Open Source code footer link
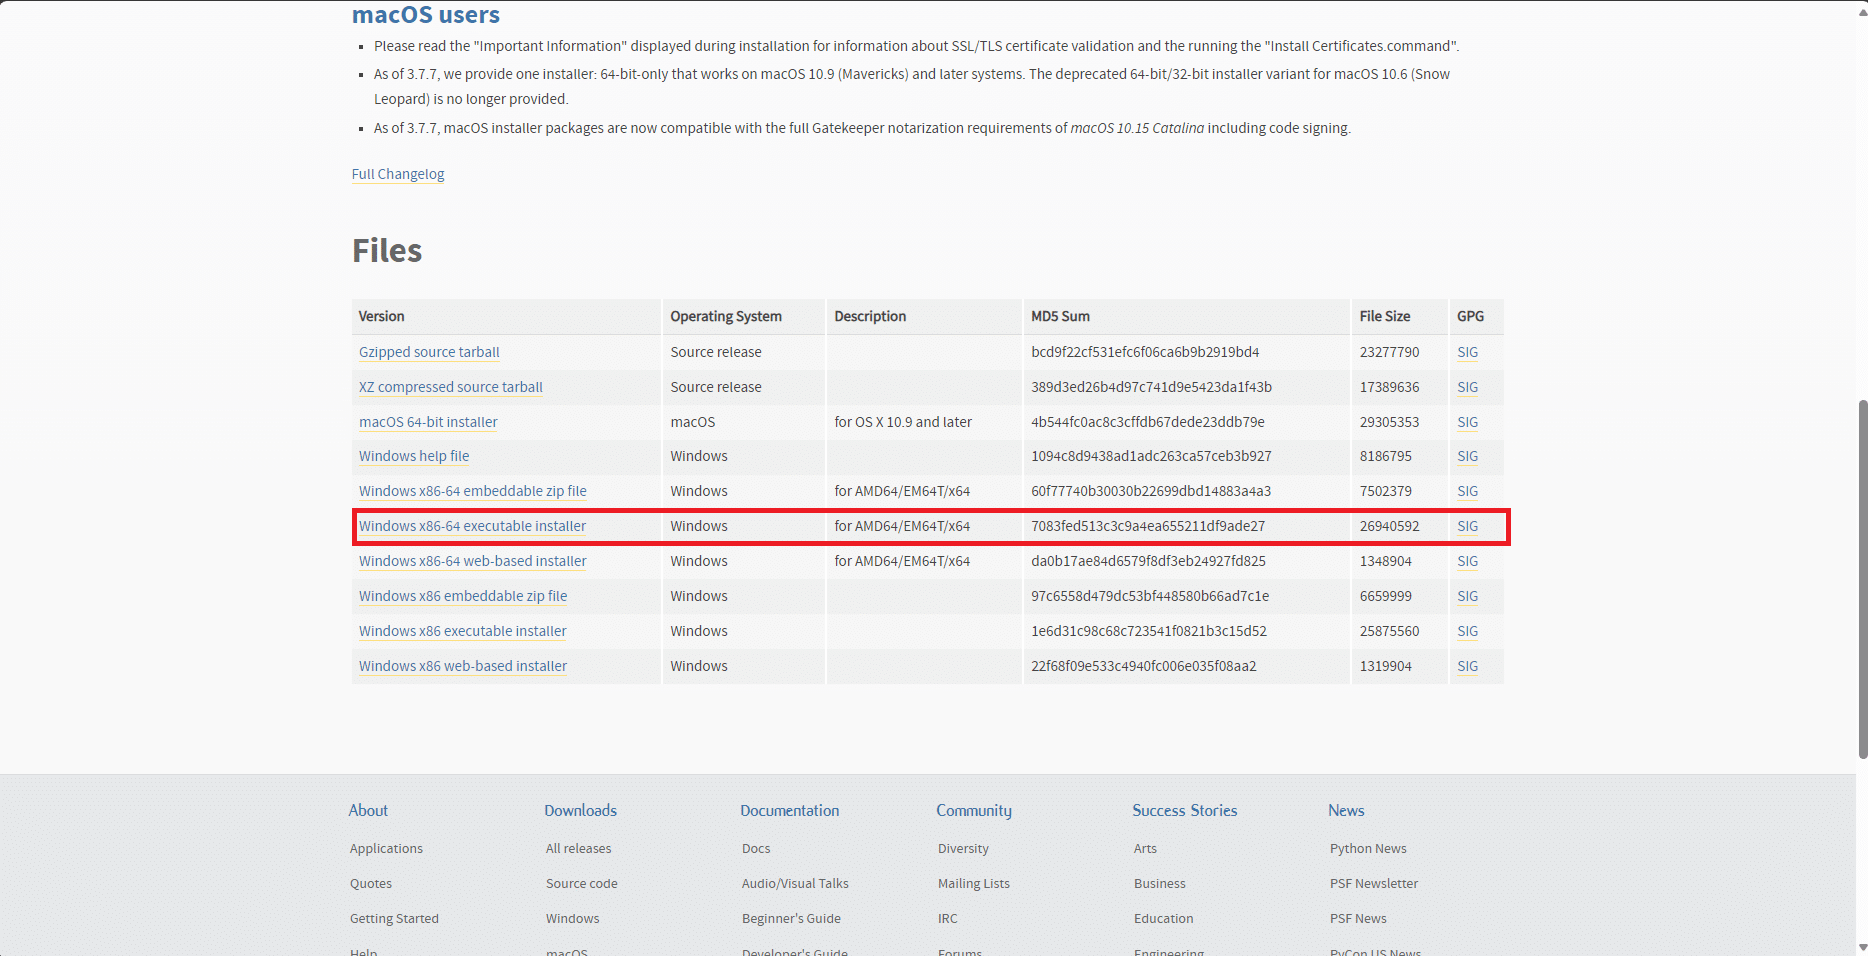 (582, 883)
